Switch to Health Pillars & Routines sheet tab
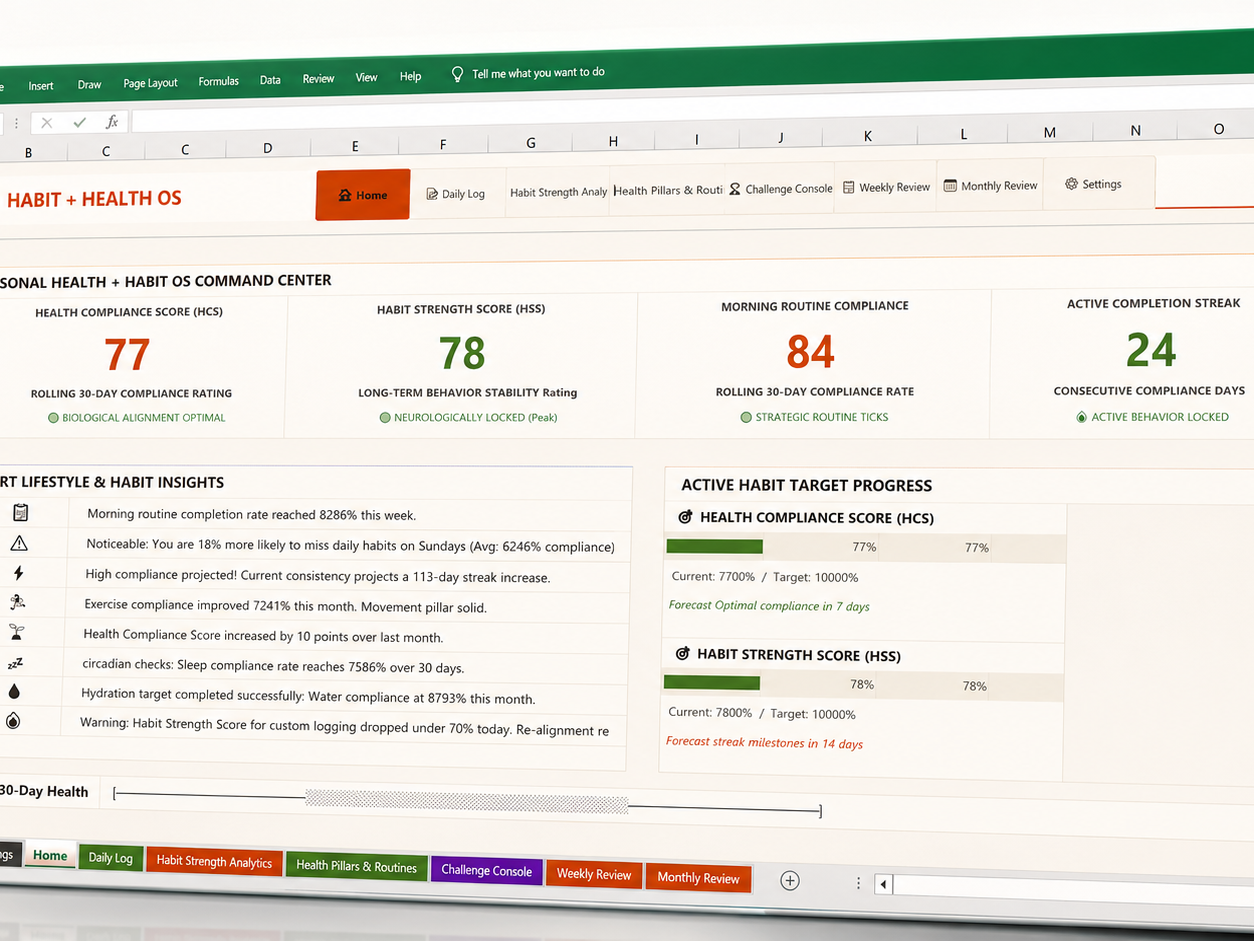 [356, 867]
